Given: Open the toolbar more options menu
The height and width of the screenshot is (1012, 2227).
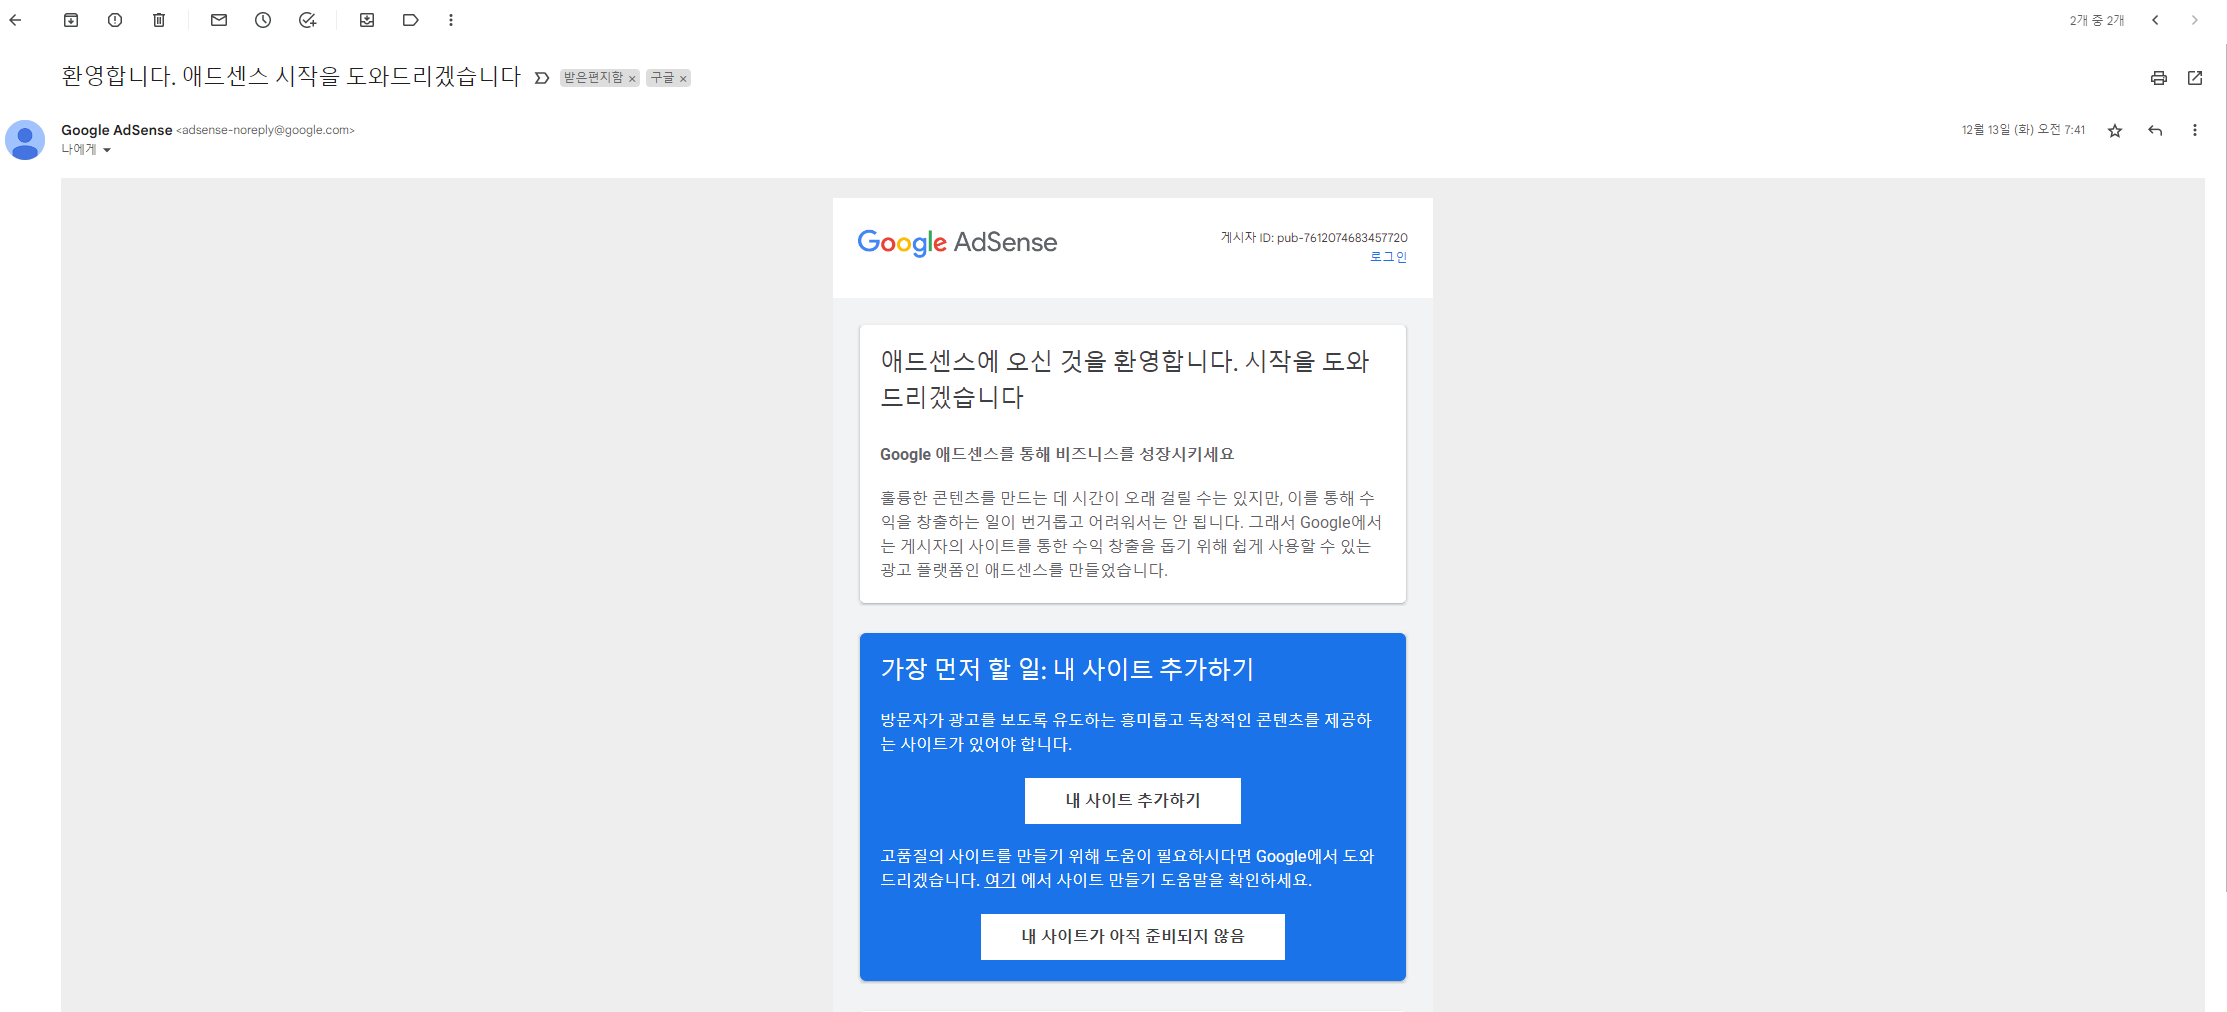Looking at the screenshot, I should pyautogui.click(x=451, y=20).
